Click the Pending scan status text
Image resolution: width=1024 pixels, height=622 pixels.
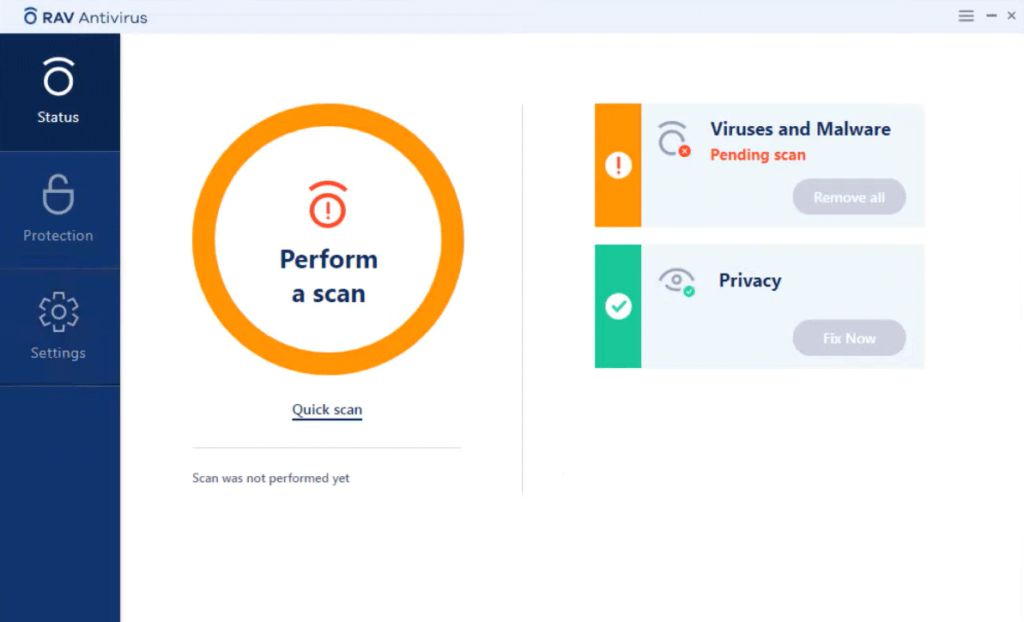click(757, 155)
